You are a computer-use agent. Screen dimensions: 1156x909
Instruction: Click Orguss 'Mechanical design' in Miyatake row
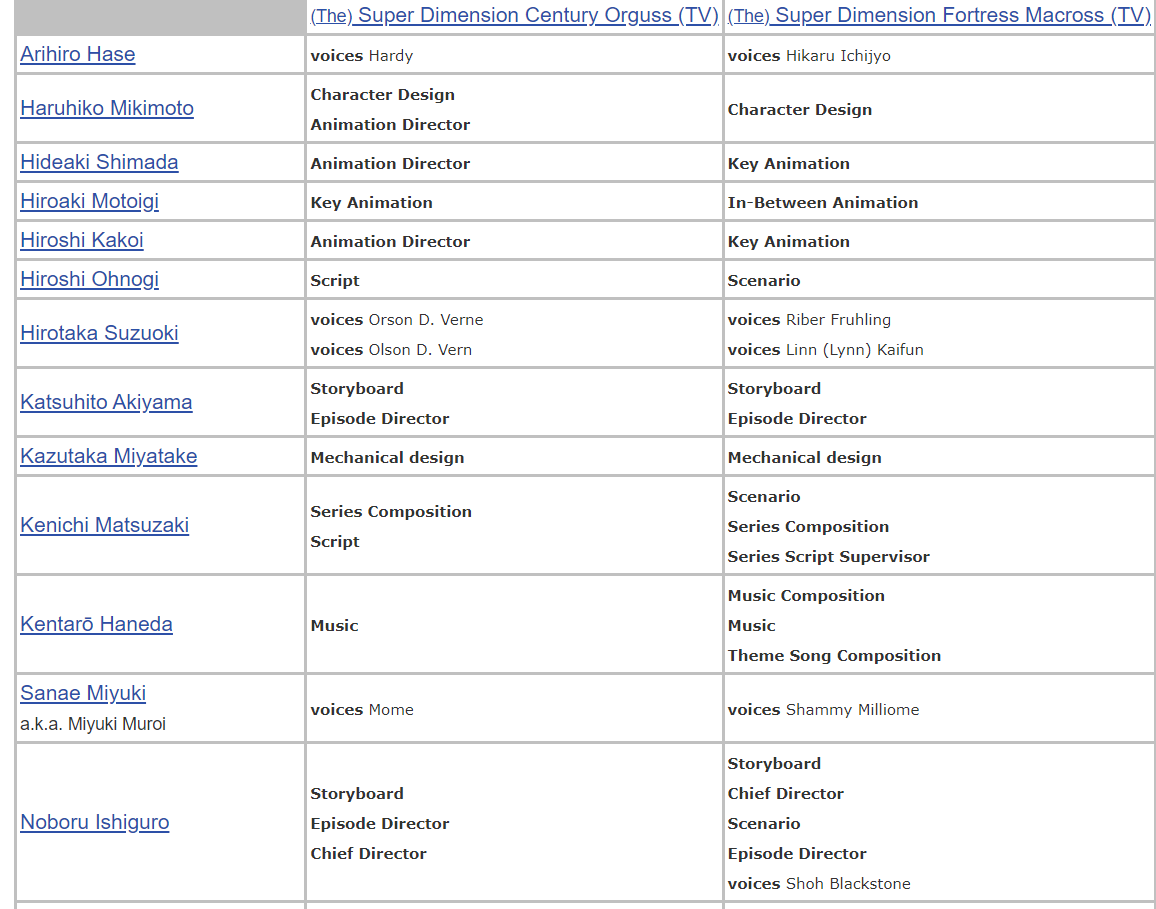[387, 458]
